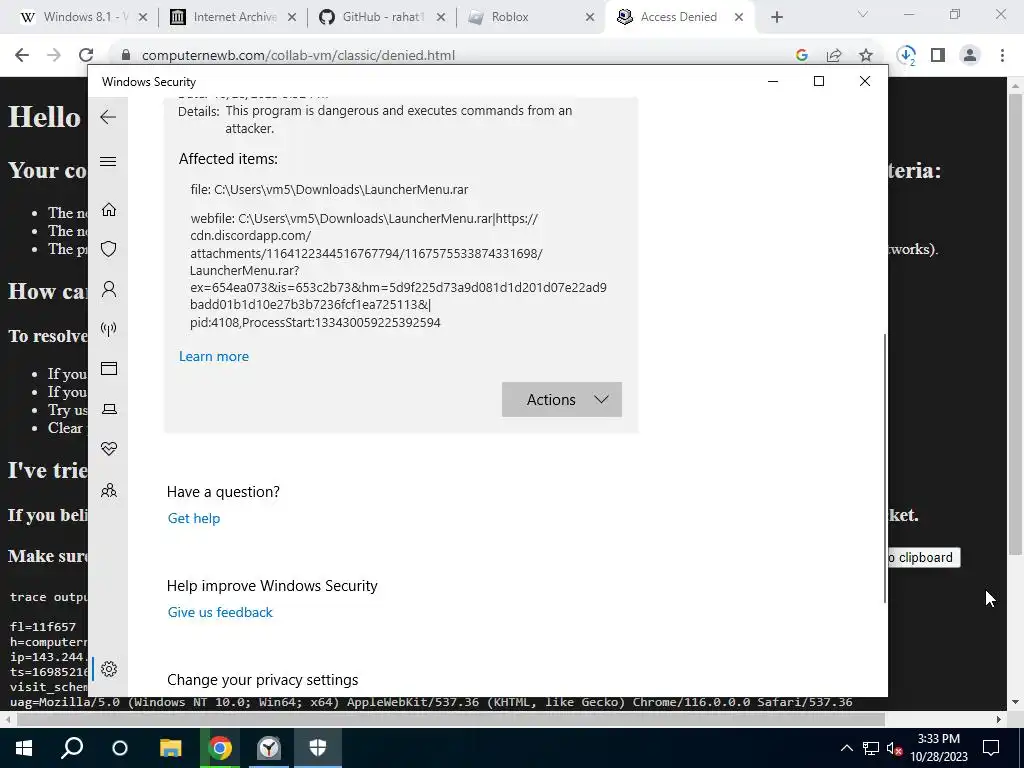Viewport: 1024px width, 768px height.
Task: Open File Explorer from taskbar
Action: point(170,748)
